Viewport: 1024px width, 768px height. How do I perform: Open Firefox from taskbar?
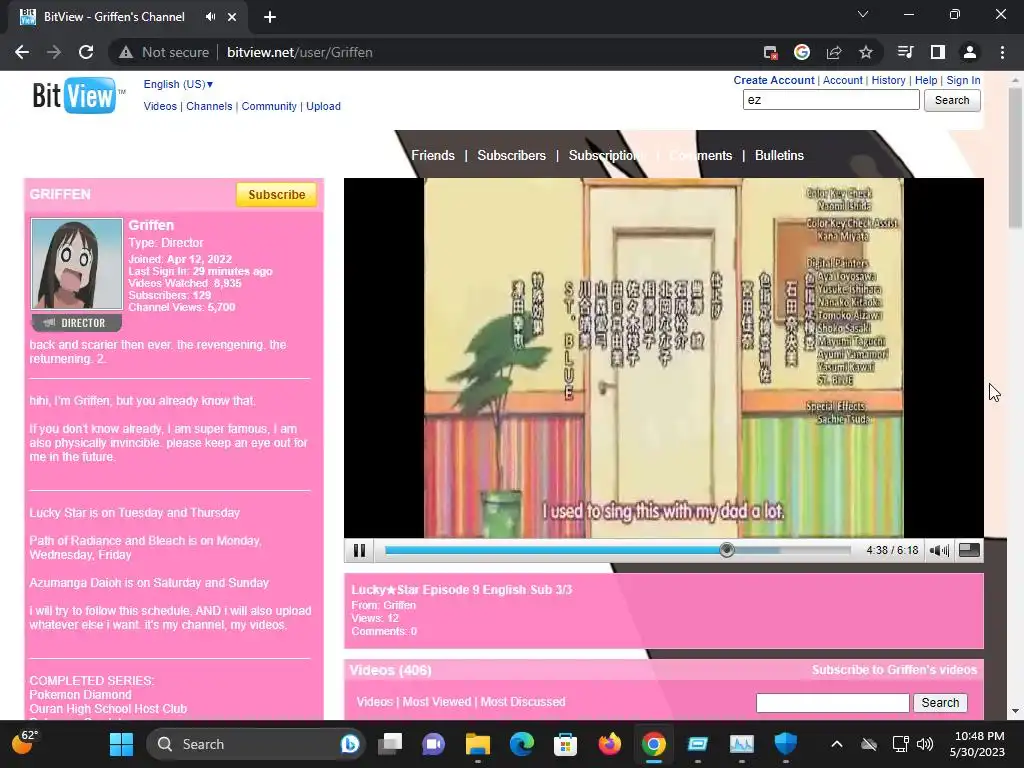pos(609,744)
